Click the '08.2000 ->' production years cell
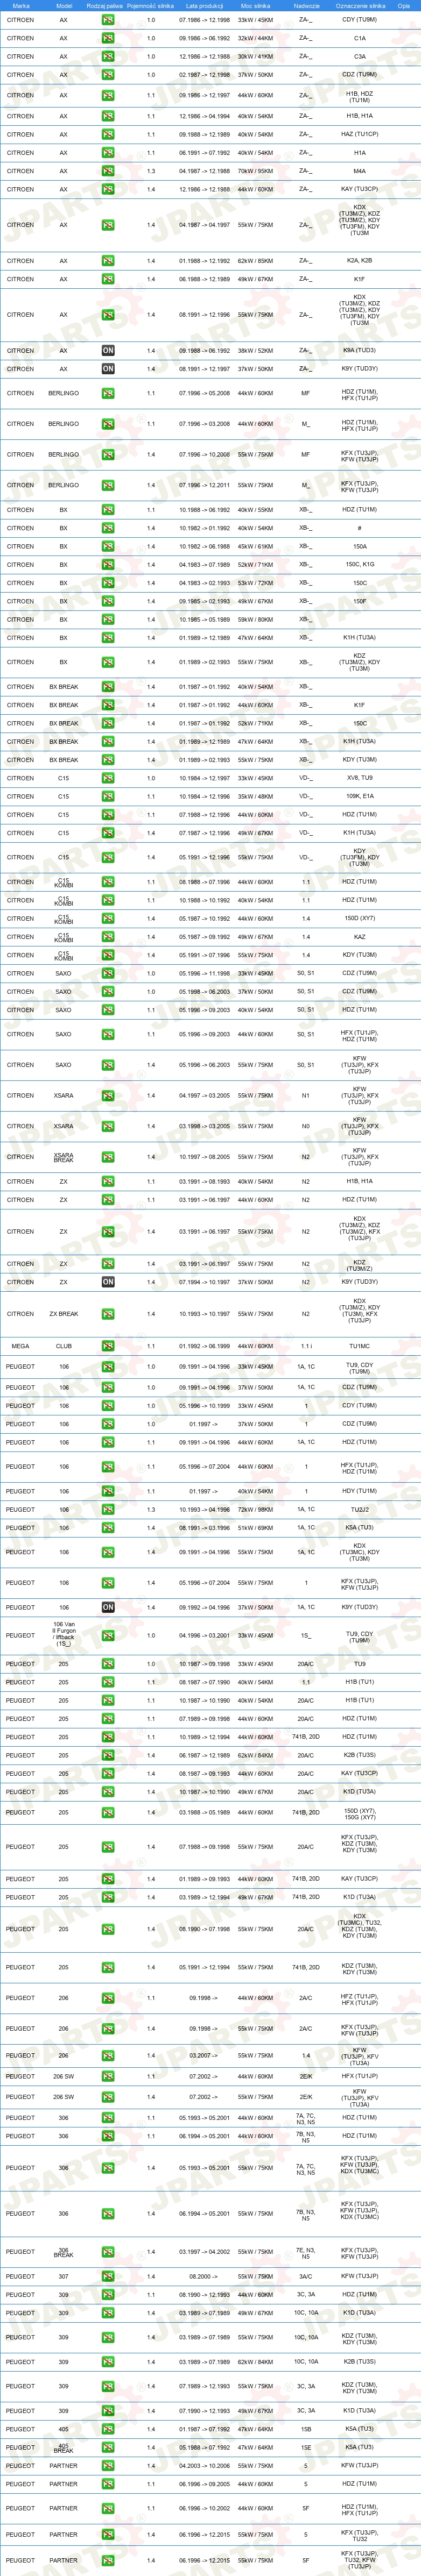Image resolution: width=421 pixels, height=2576 pixels. click(x=204, y=2276)
